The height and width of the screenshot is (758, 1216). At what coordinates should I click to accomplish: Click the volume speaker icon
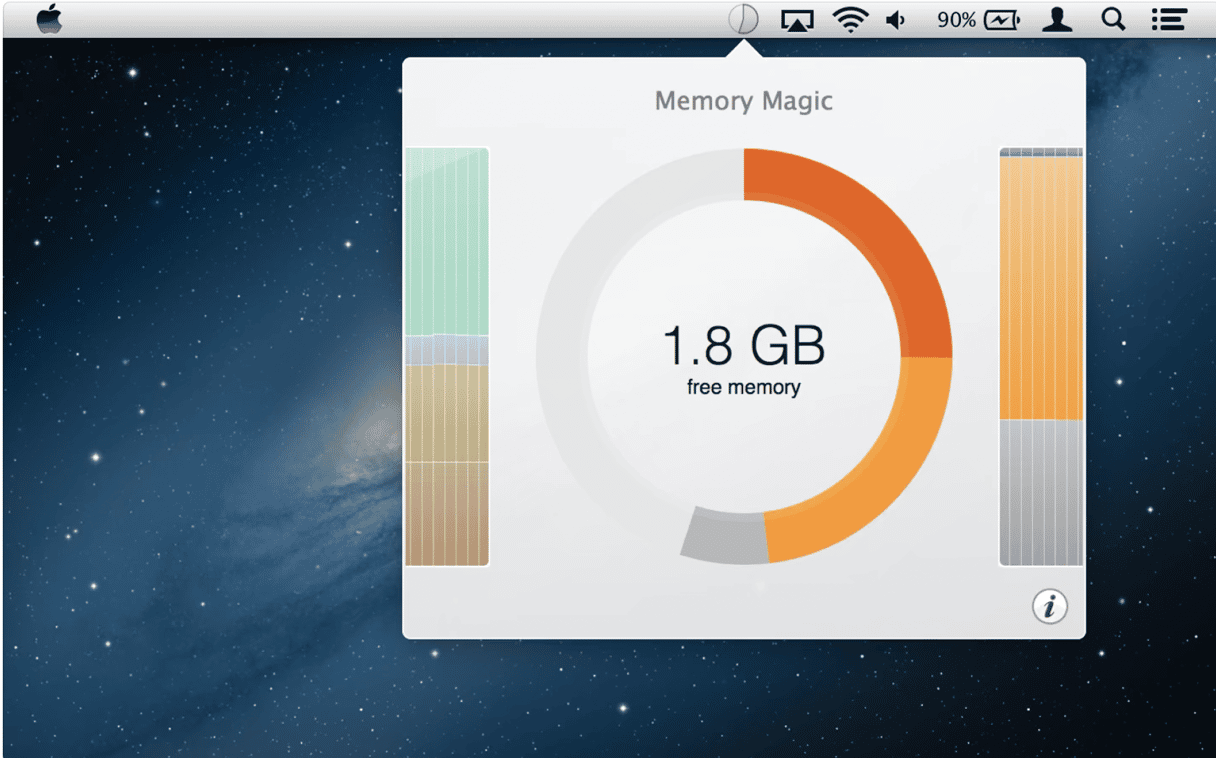[896, 19]
